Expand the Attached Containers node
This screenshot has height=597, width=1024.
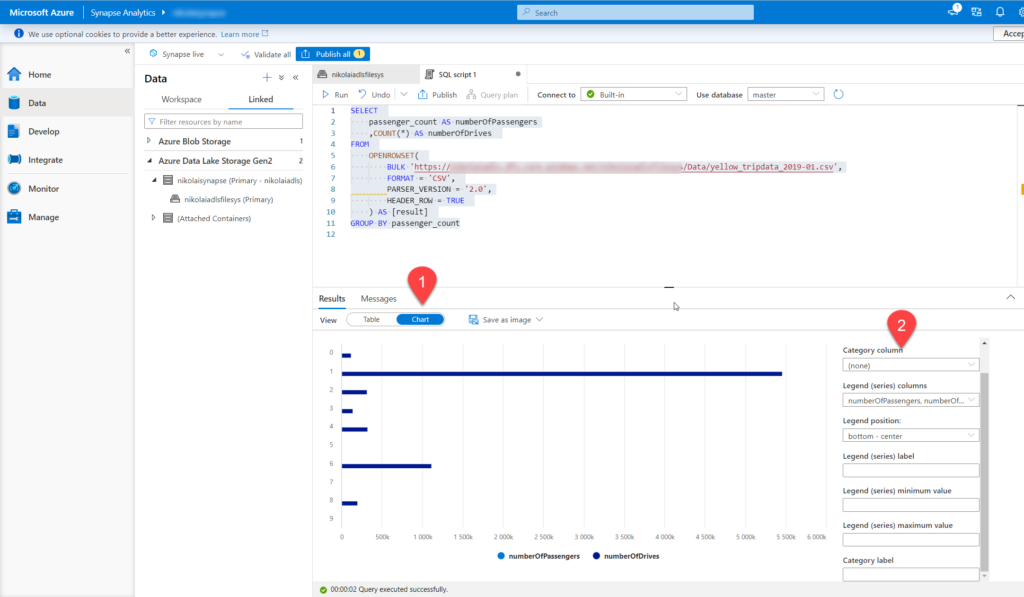tap(153, 218)
